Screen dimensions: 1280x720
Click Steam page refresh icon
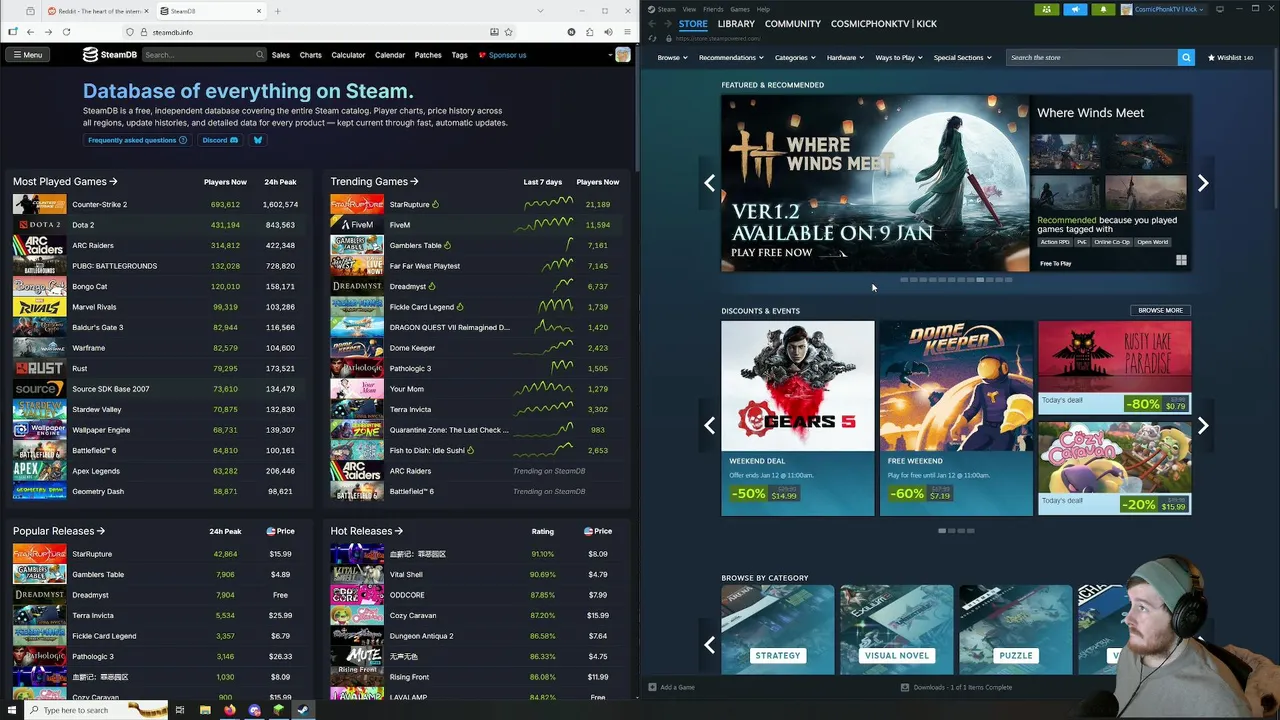click(652, 39)
